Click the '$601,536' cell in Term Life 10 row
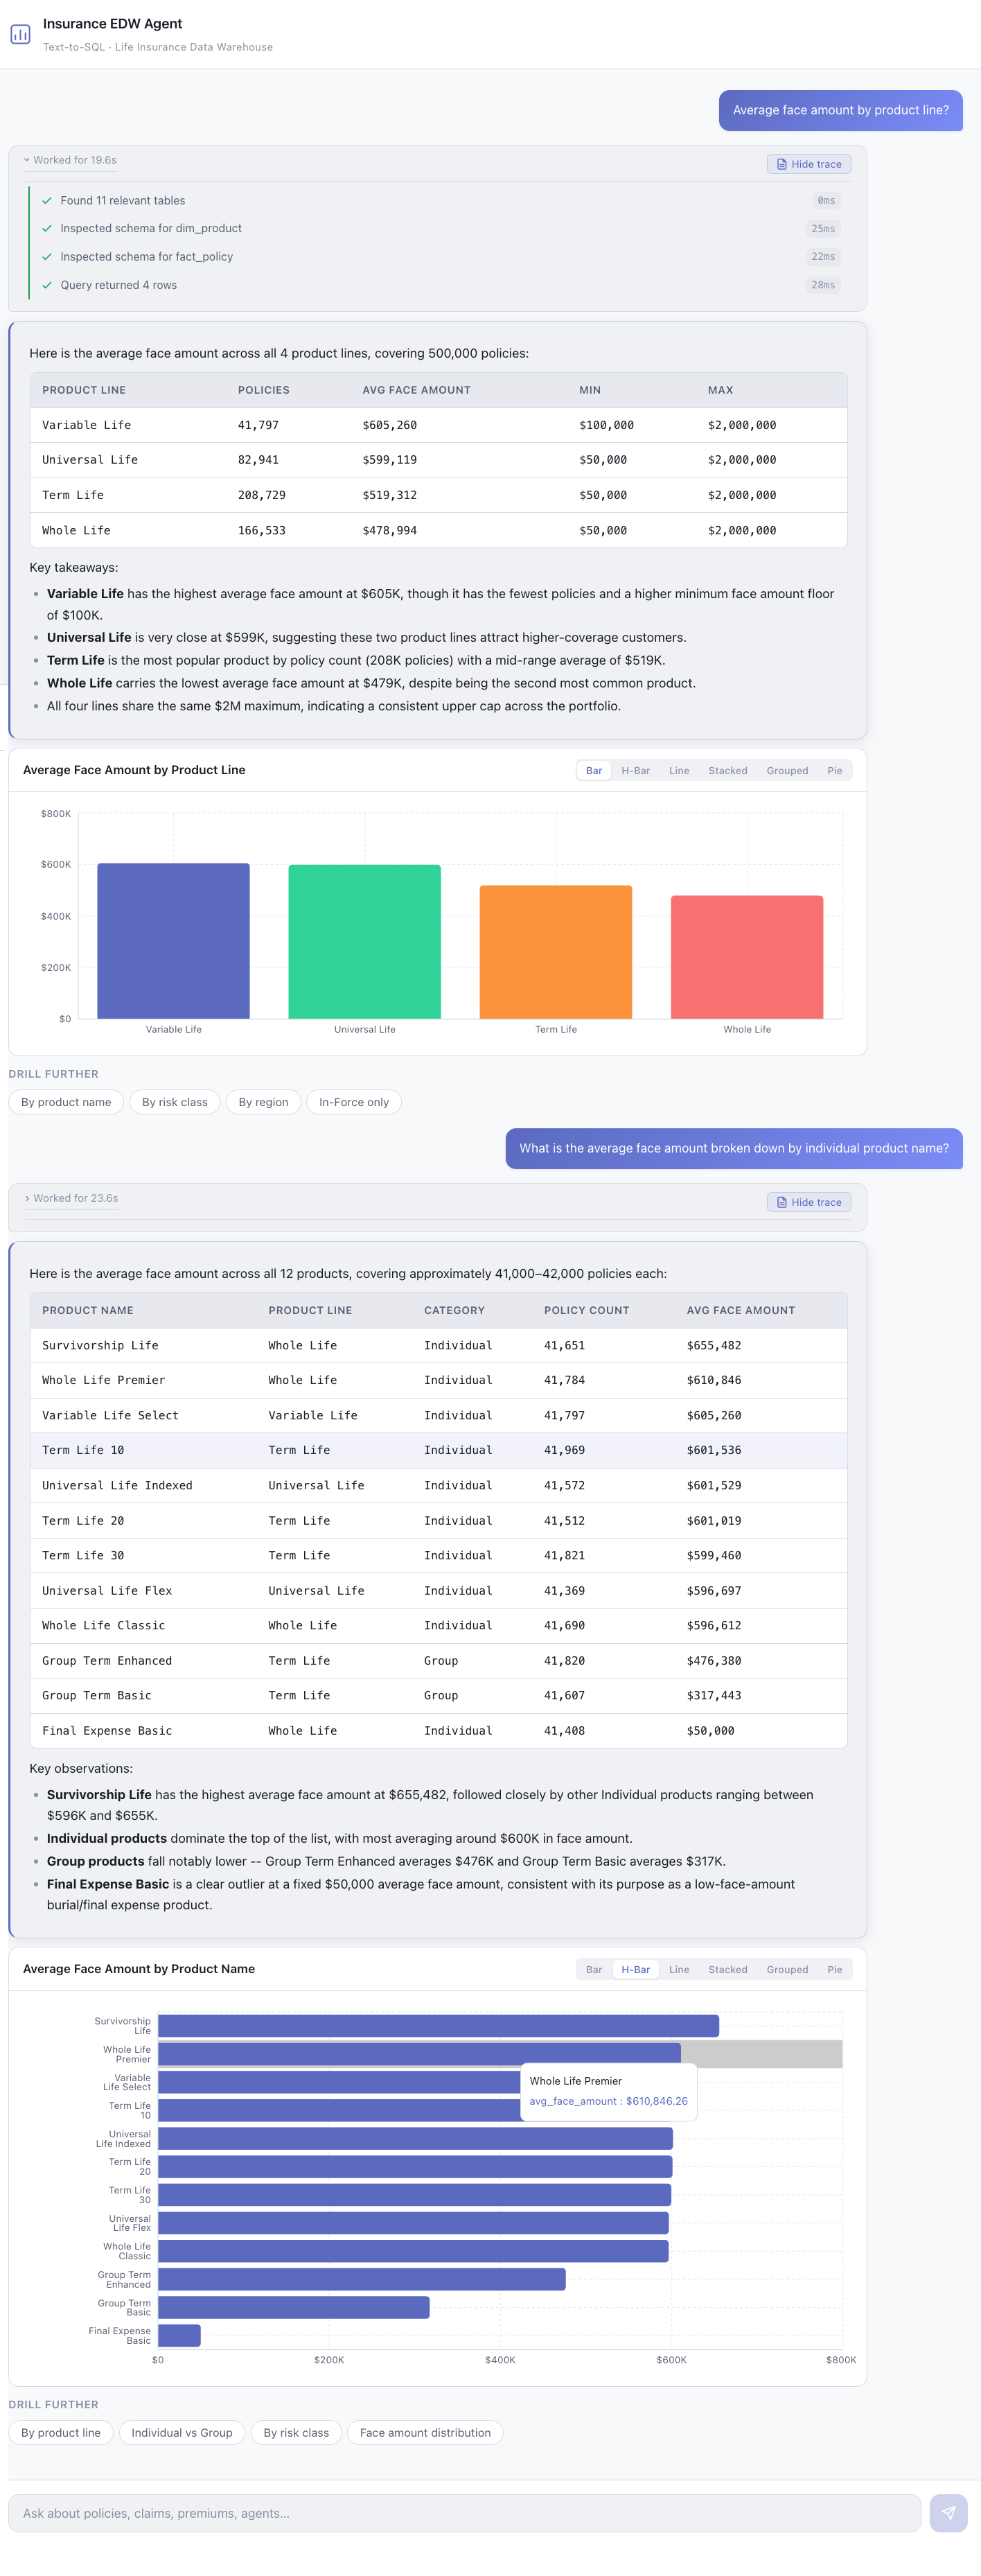This screenshot has width=981, height=2576. tap(714, 1450)
